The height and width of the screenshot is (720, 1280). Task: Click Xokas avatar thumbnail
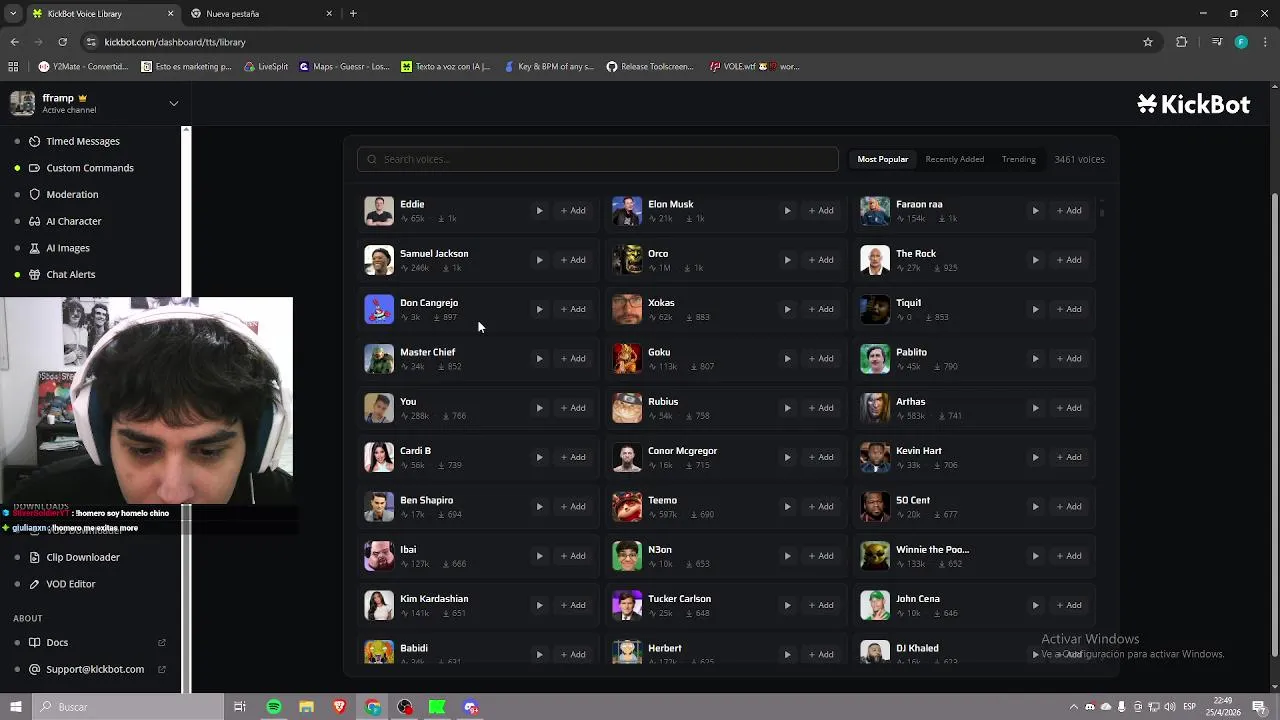point(627,309)
